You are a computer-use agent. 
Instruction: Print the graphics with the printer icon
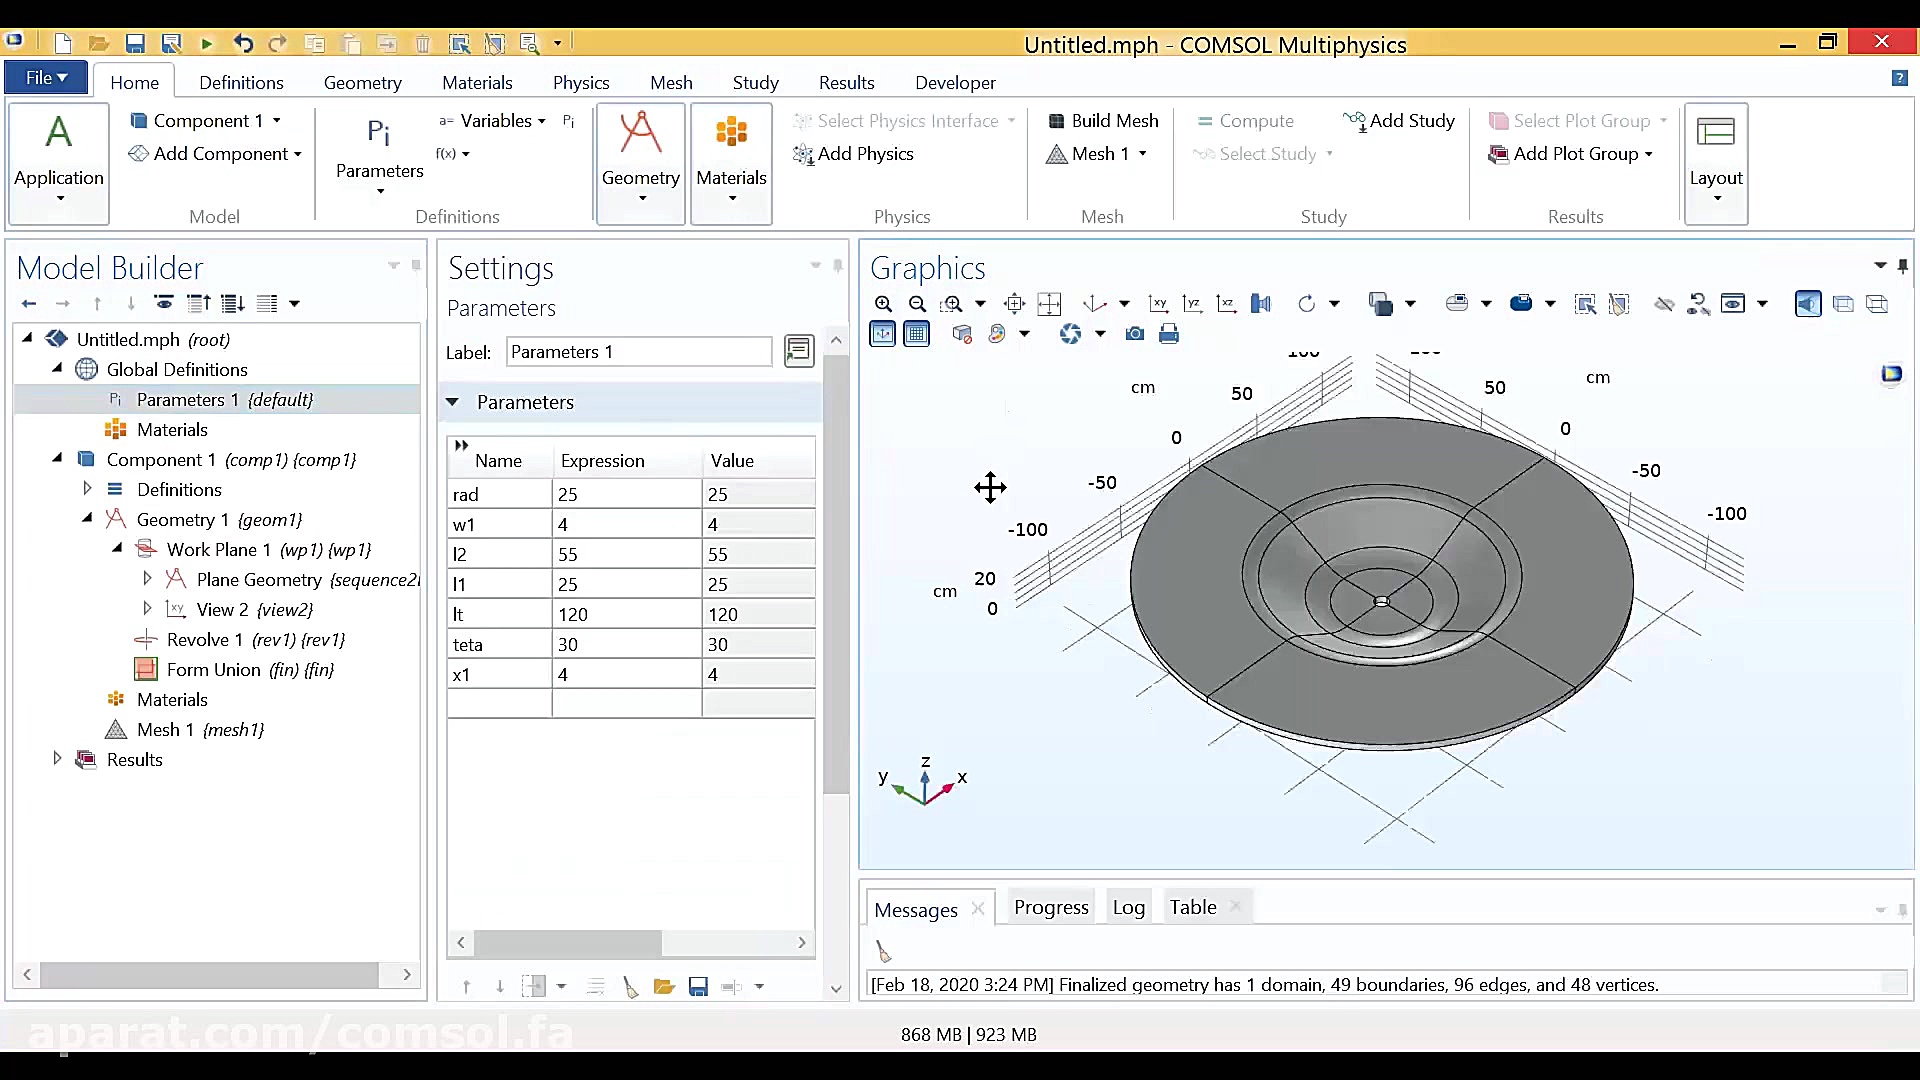tap(1168, 334)
